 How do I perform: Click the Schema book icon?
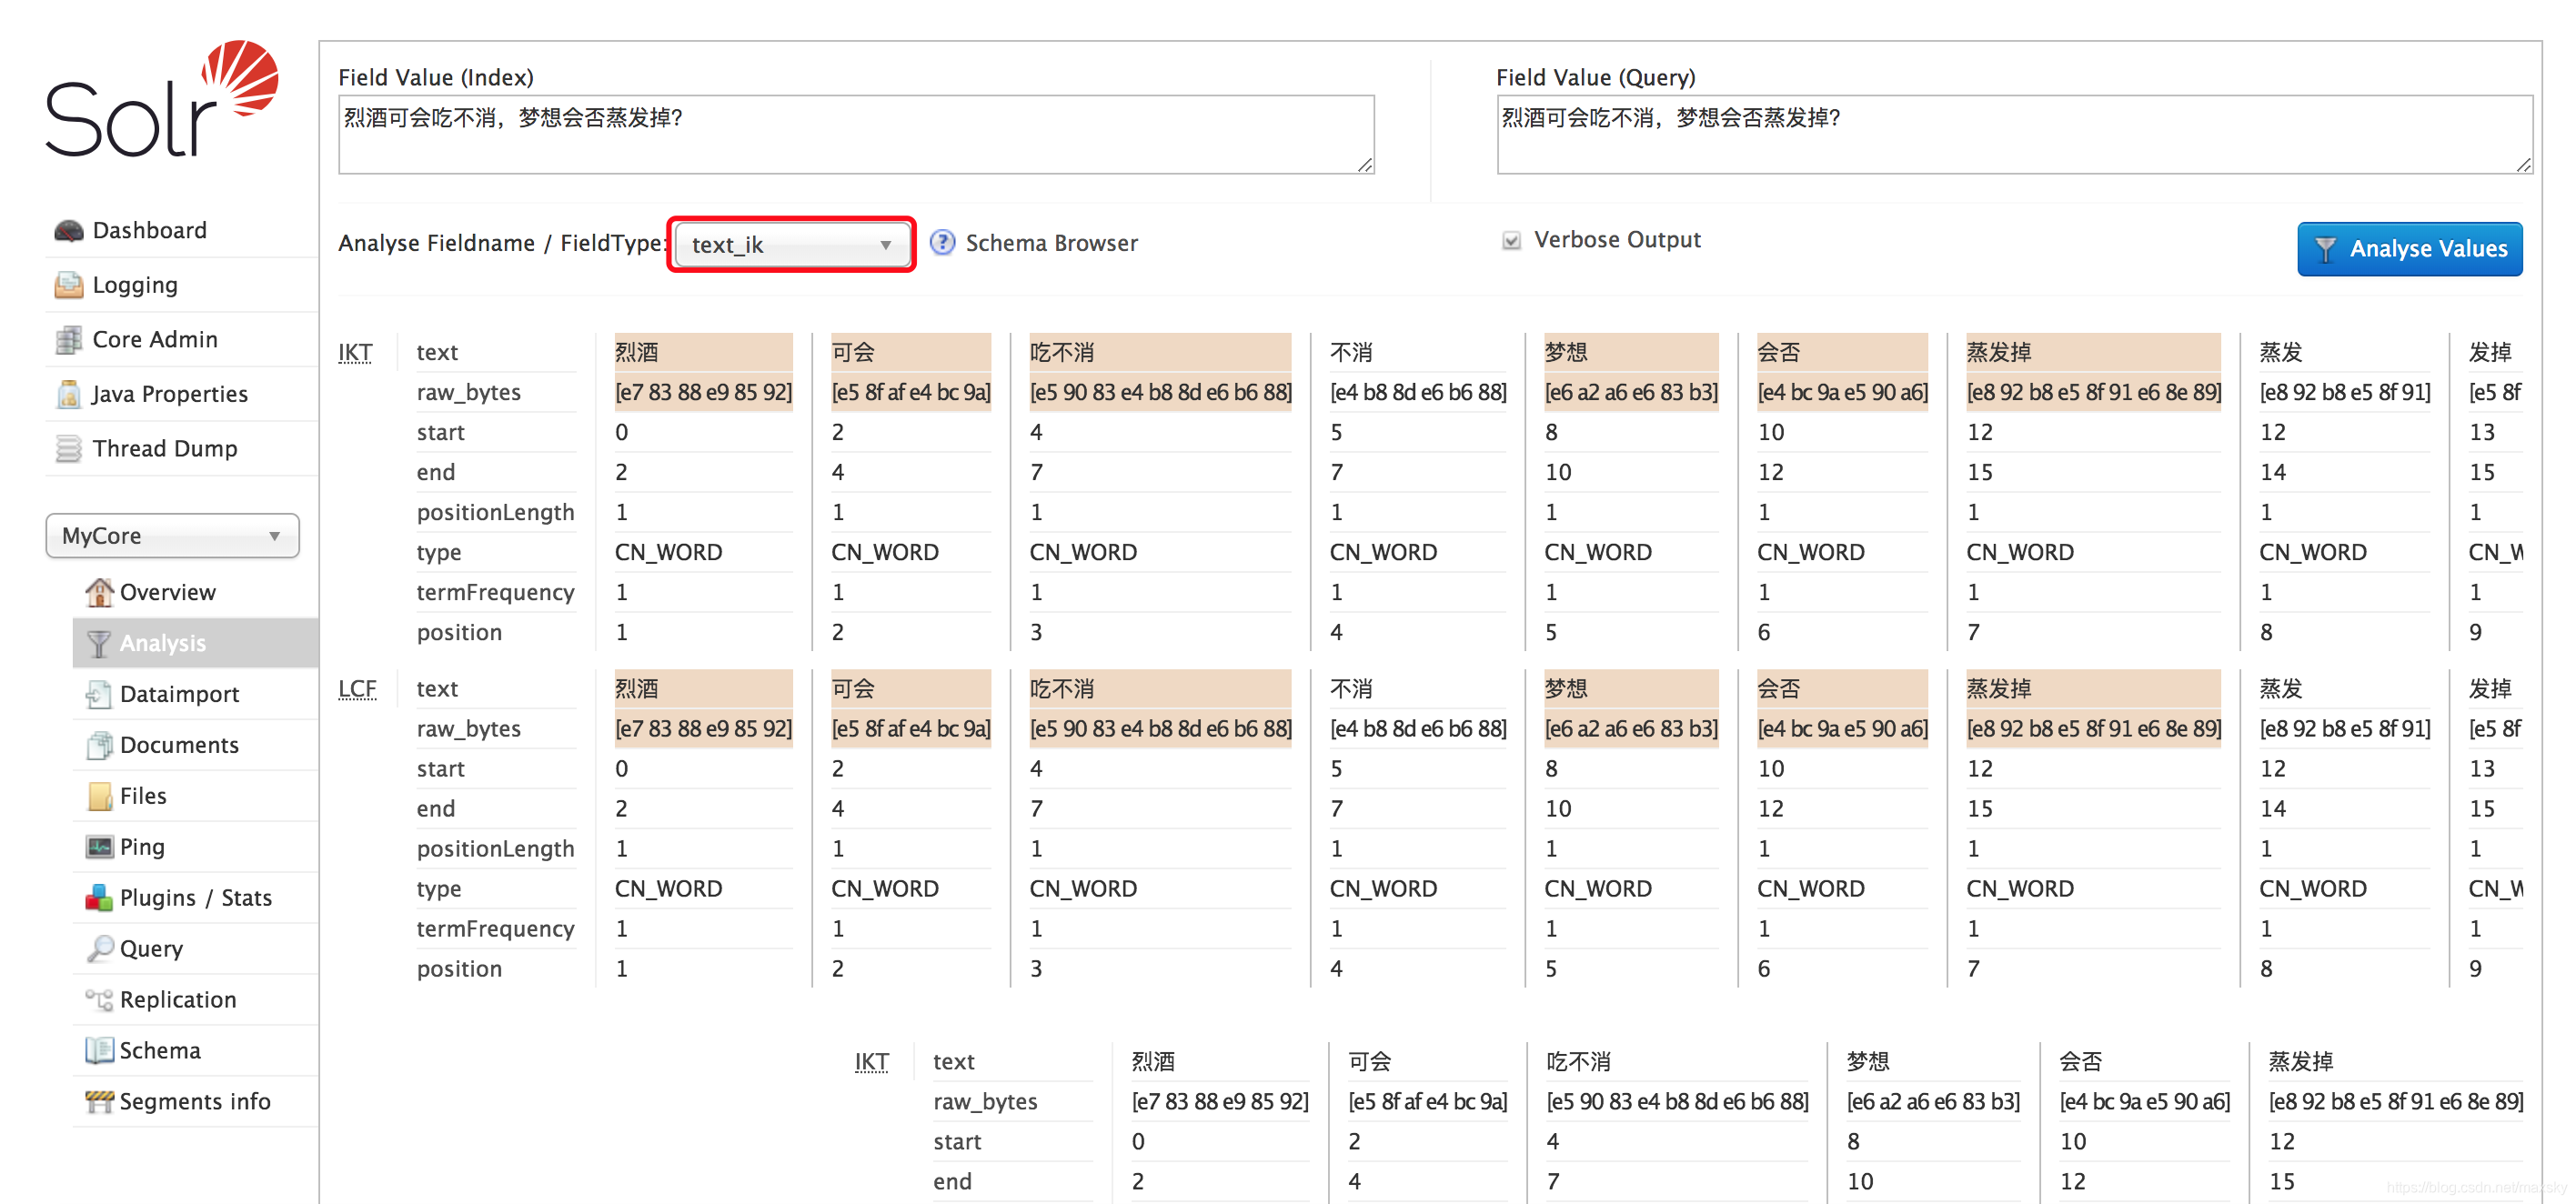[x=98, y=1050]
